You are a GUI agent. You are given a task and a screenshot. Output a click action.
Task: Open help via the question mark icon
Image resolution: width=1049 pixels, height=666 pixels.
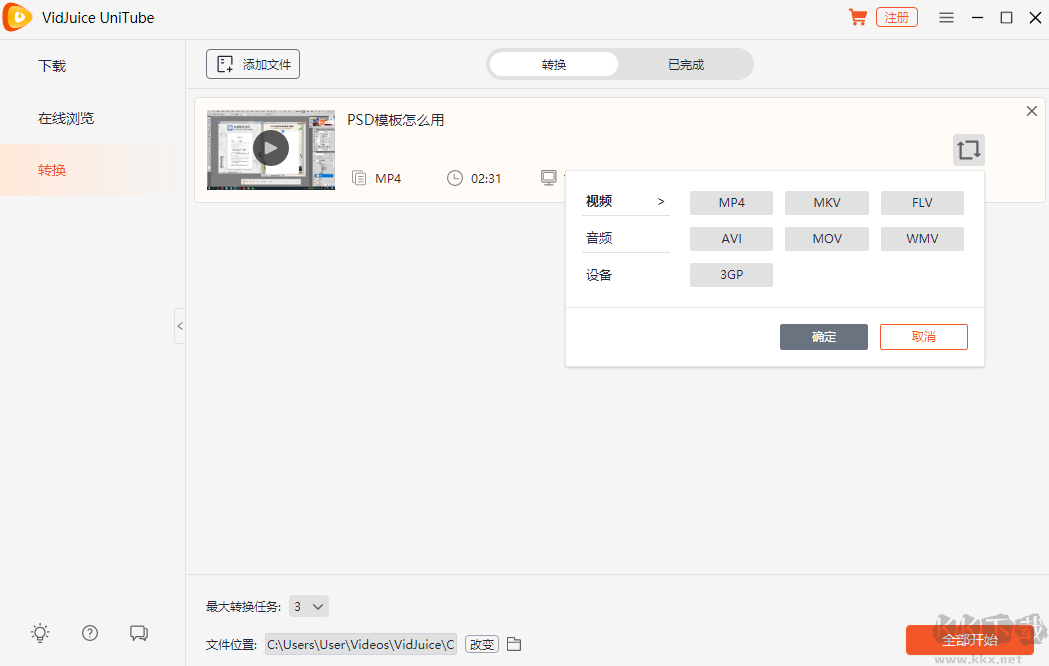point(89,633)
